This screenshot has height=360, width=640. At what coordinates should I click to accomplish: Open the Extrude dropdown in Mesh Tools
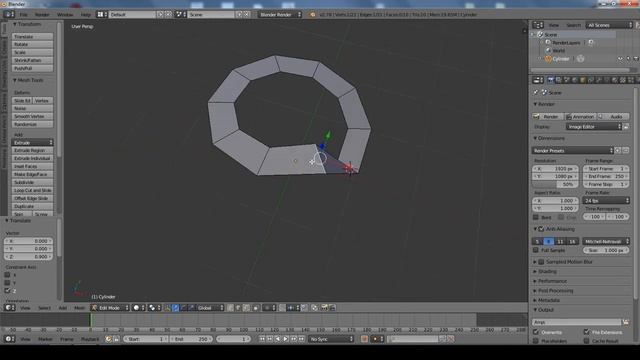click(x=32, y=142)
